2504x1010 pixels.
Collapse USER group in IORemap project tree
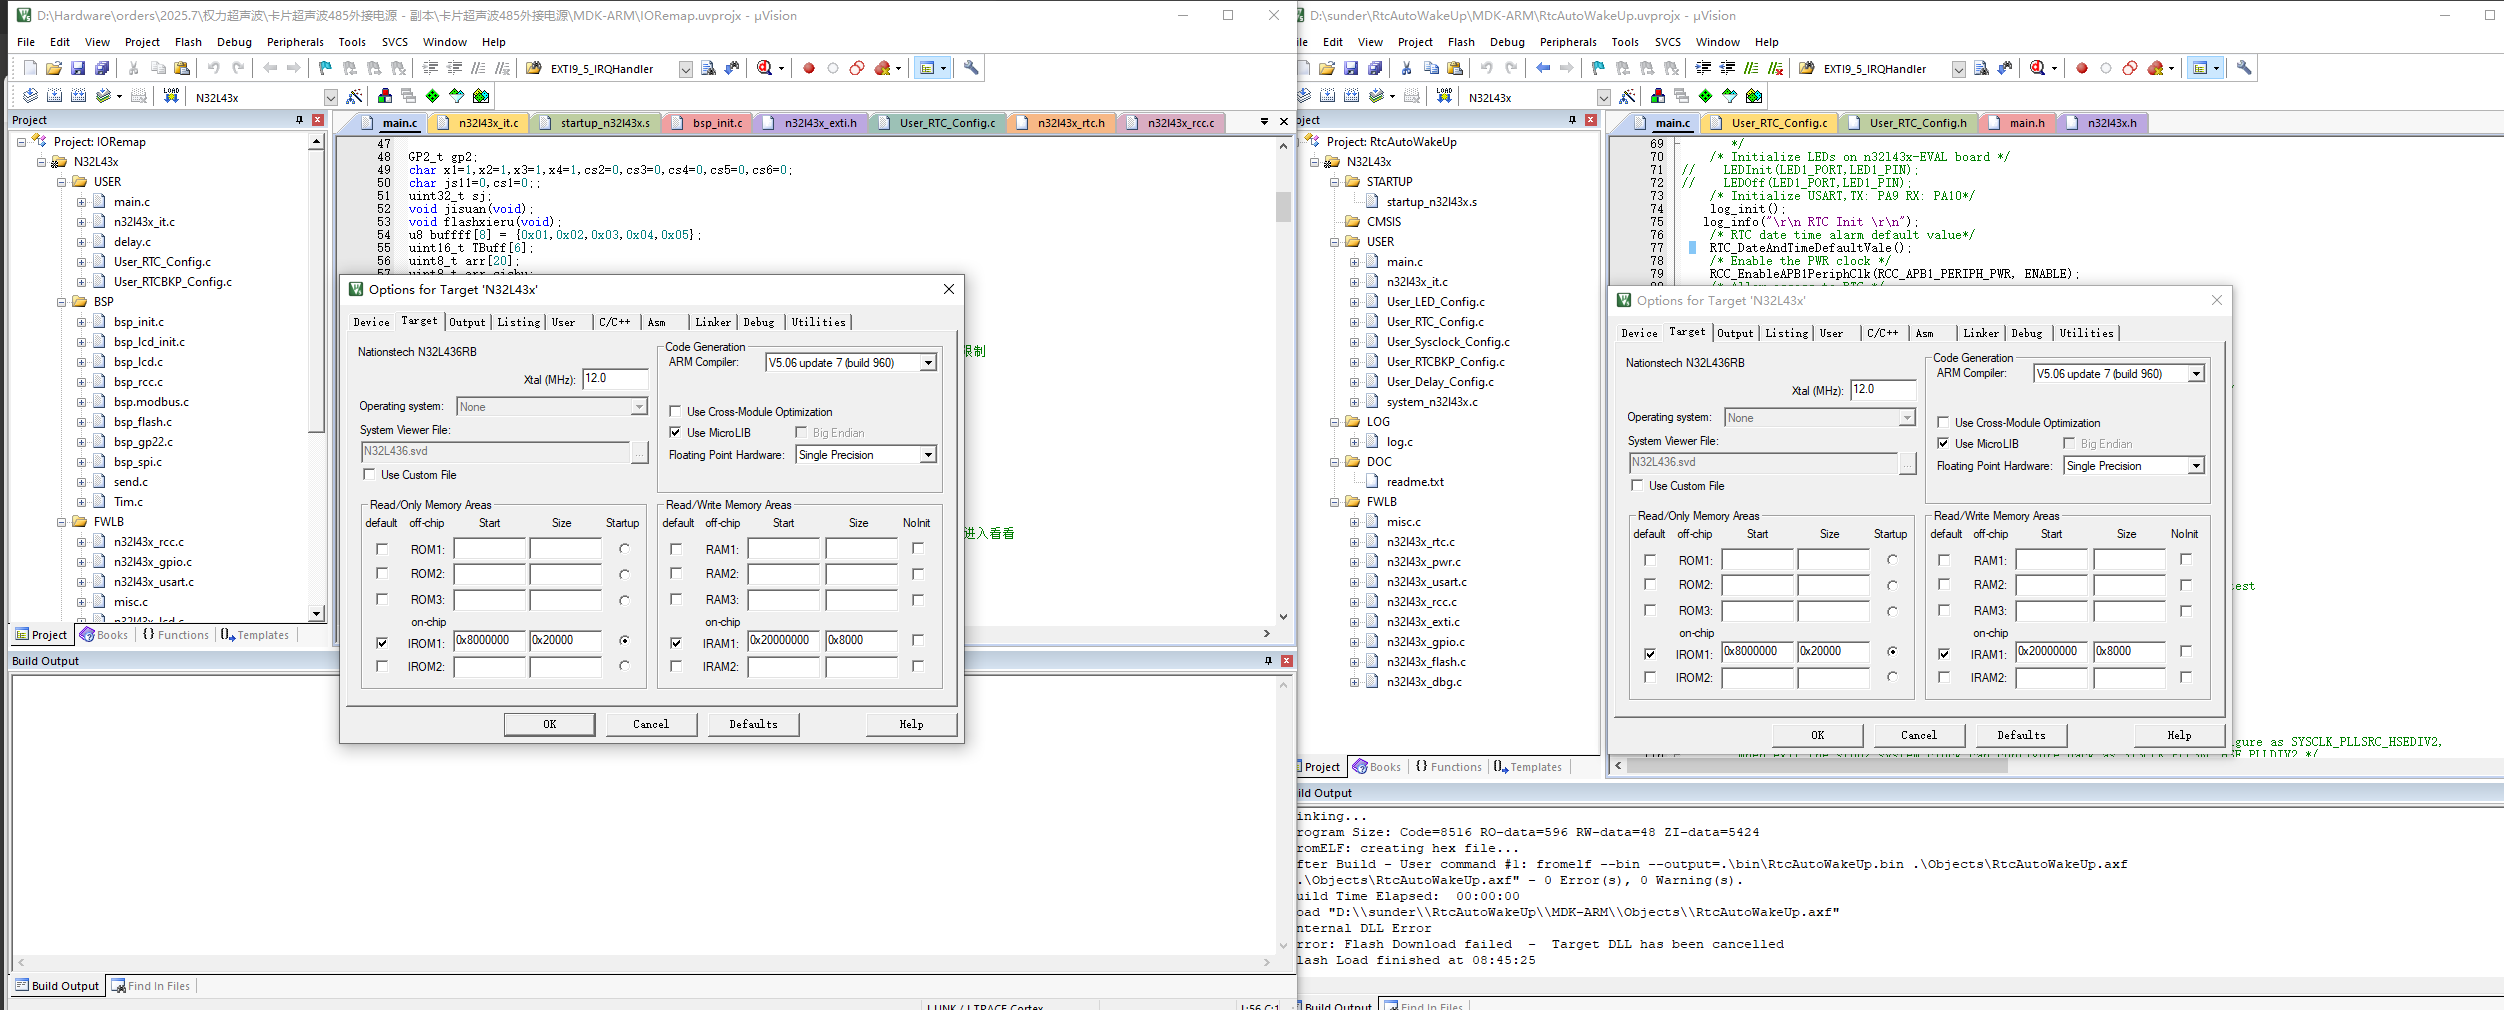tap(62, 182)
